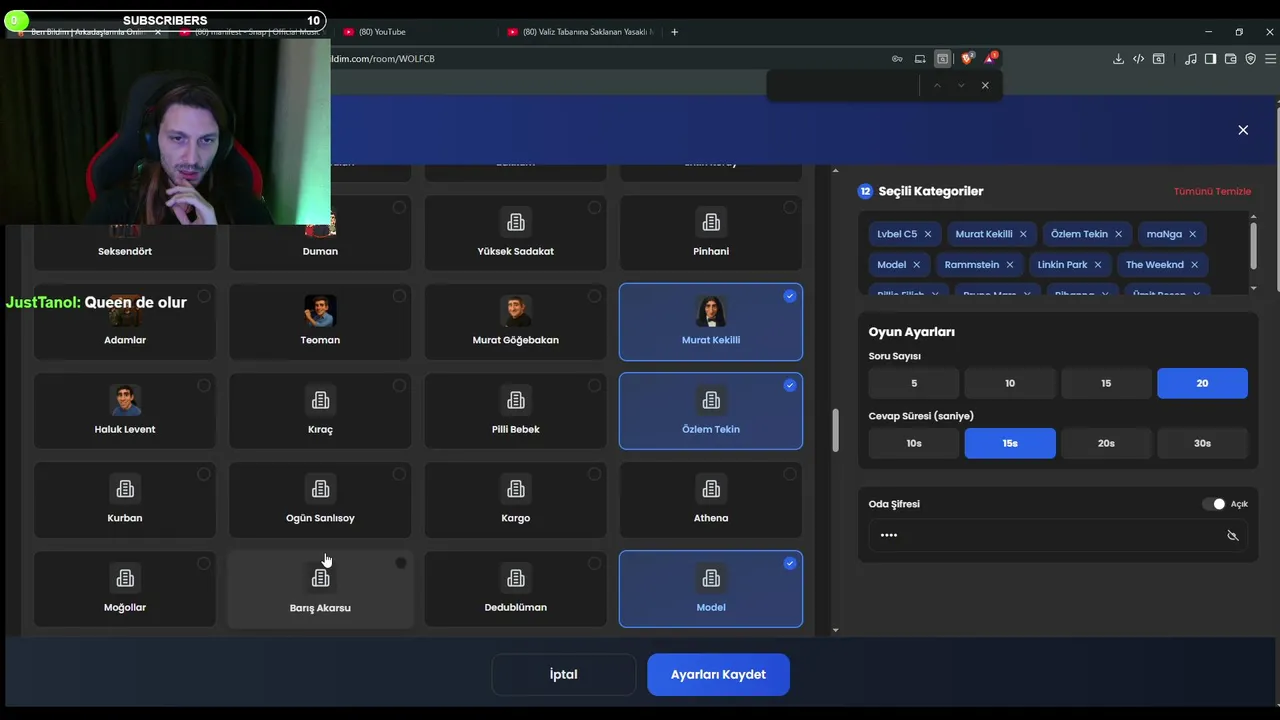This screenshot has height=720, width=1280.
Task: Close the find-in-page bar
Action: 985,85
